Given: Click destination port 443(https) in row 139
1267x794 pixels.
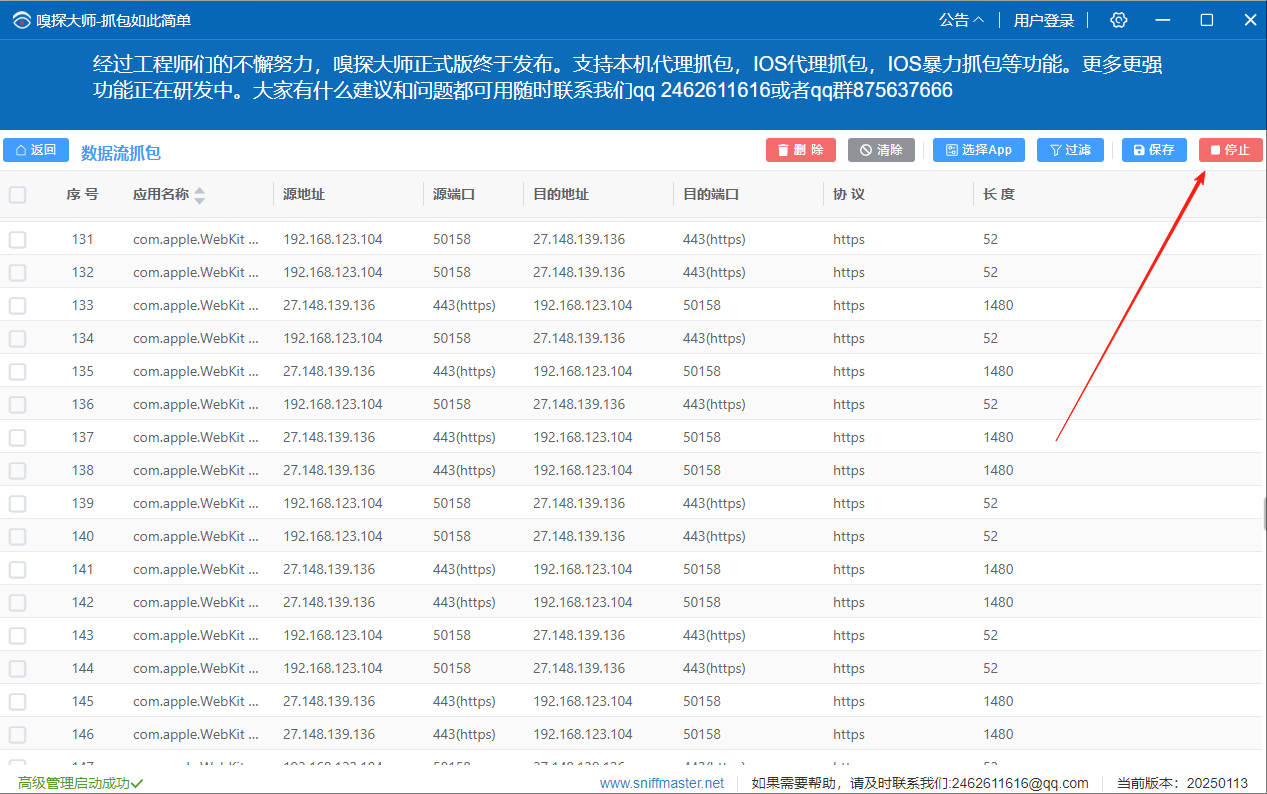Looking at the screenshot, I should [x=714, y=504].
